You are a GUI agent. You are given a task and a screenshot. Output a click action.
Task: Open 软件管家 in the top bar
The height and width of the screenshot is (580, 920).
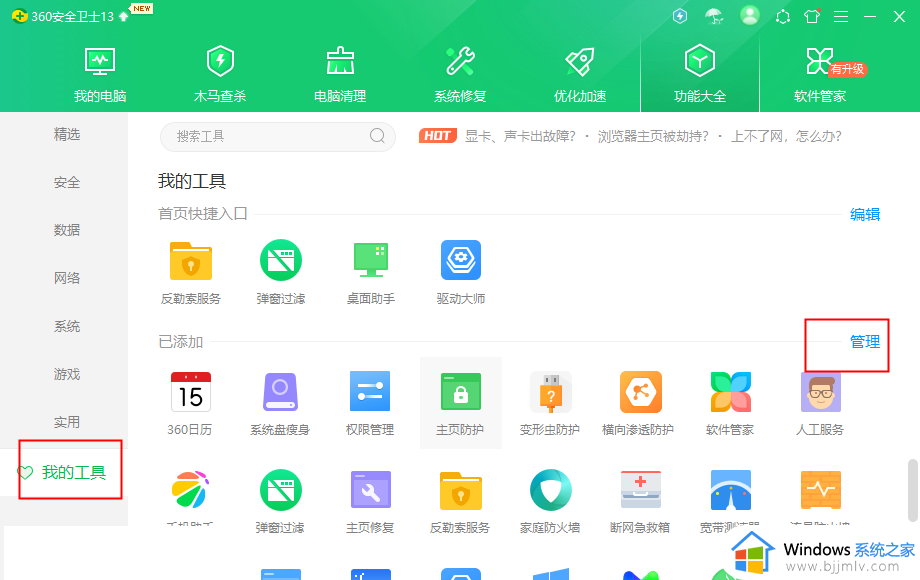pyautogui.click(x=820, y=75)
